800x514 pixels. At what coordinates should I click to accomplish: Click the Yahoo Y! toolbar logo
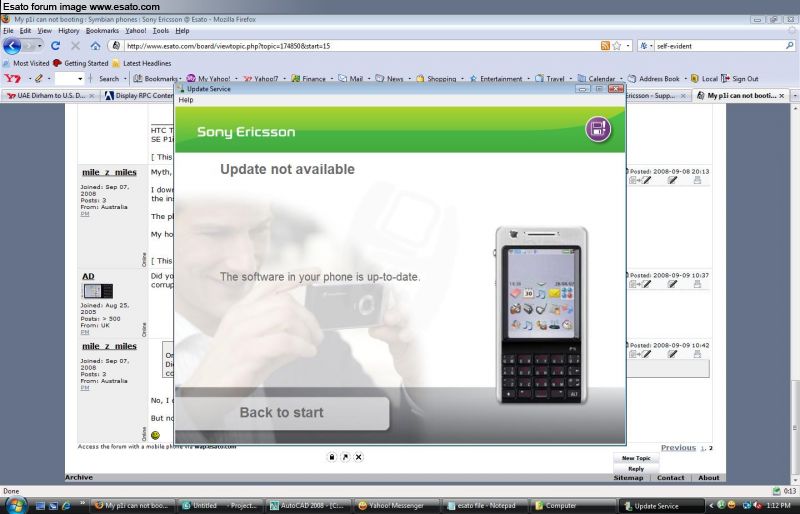12,79
